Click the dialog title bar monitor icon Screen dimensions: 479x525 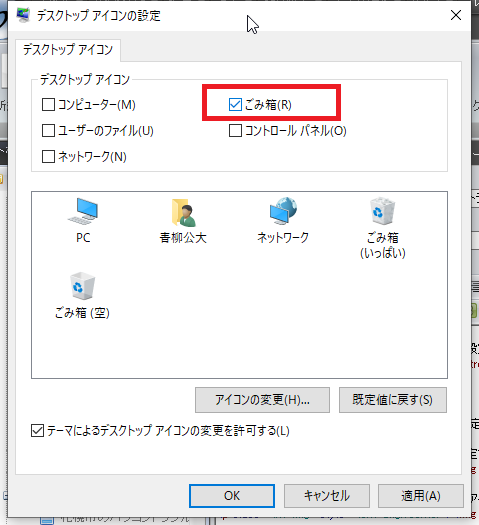click(23, 15)
